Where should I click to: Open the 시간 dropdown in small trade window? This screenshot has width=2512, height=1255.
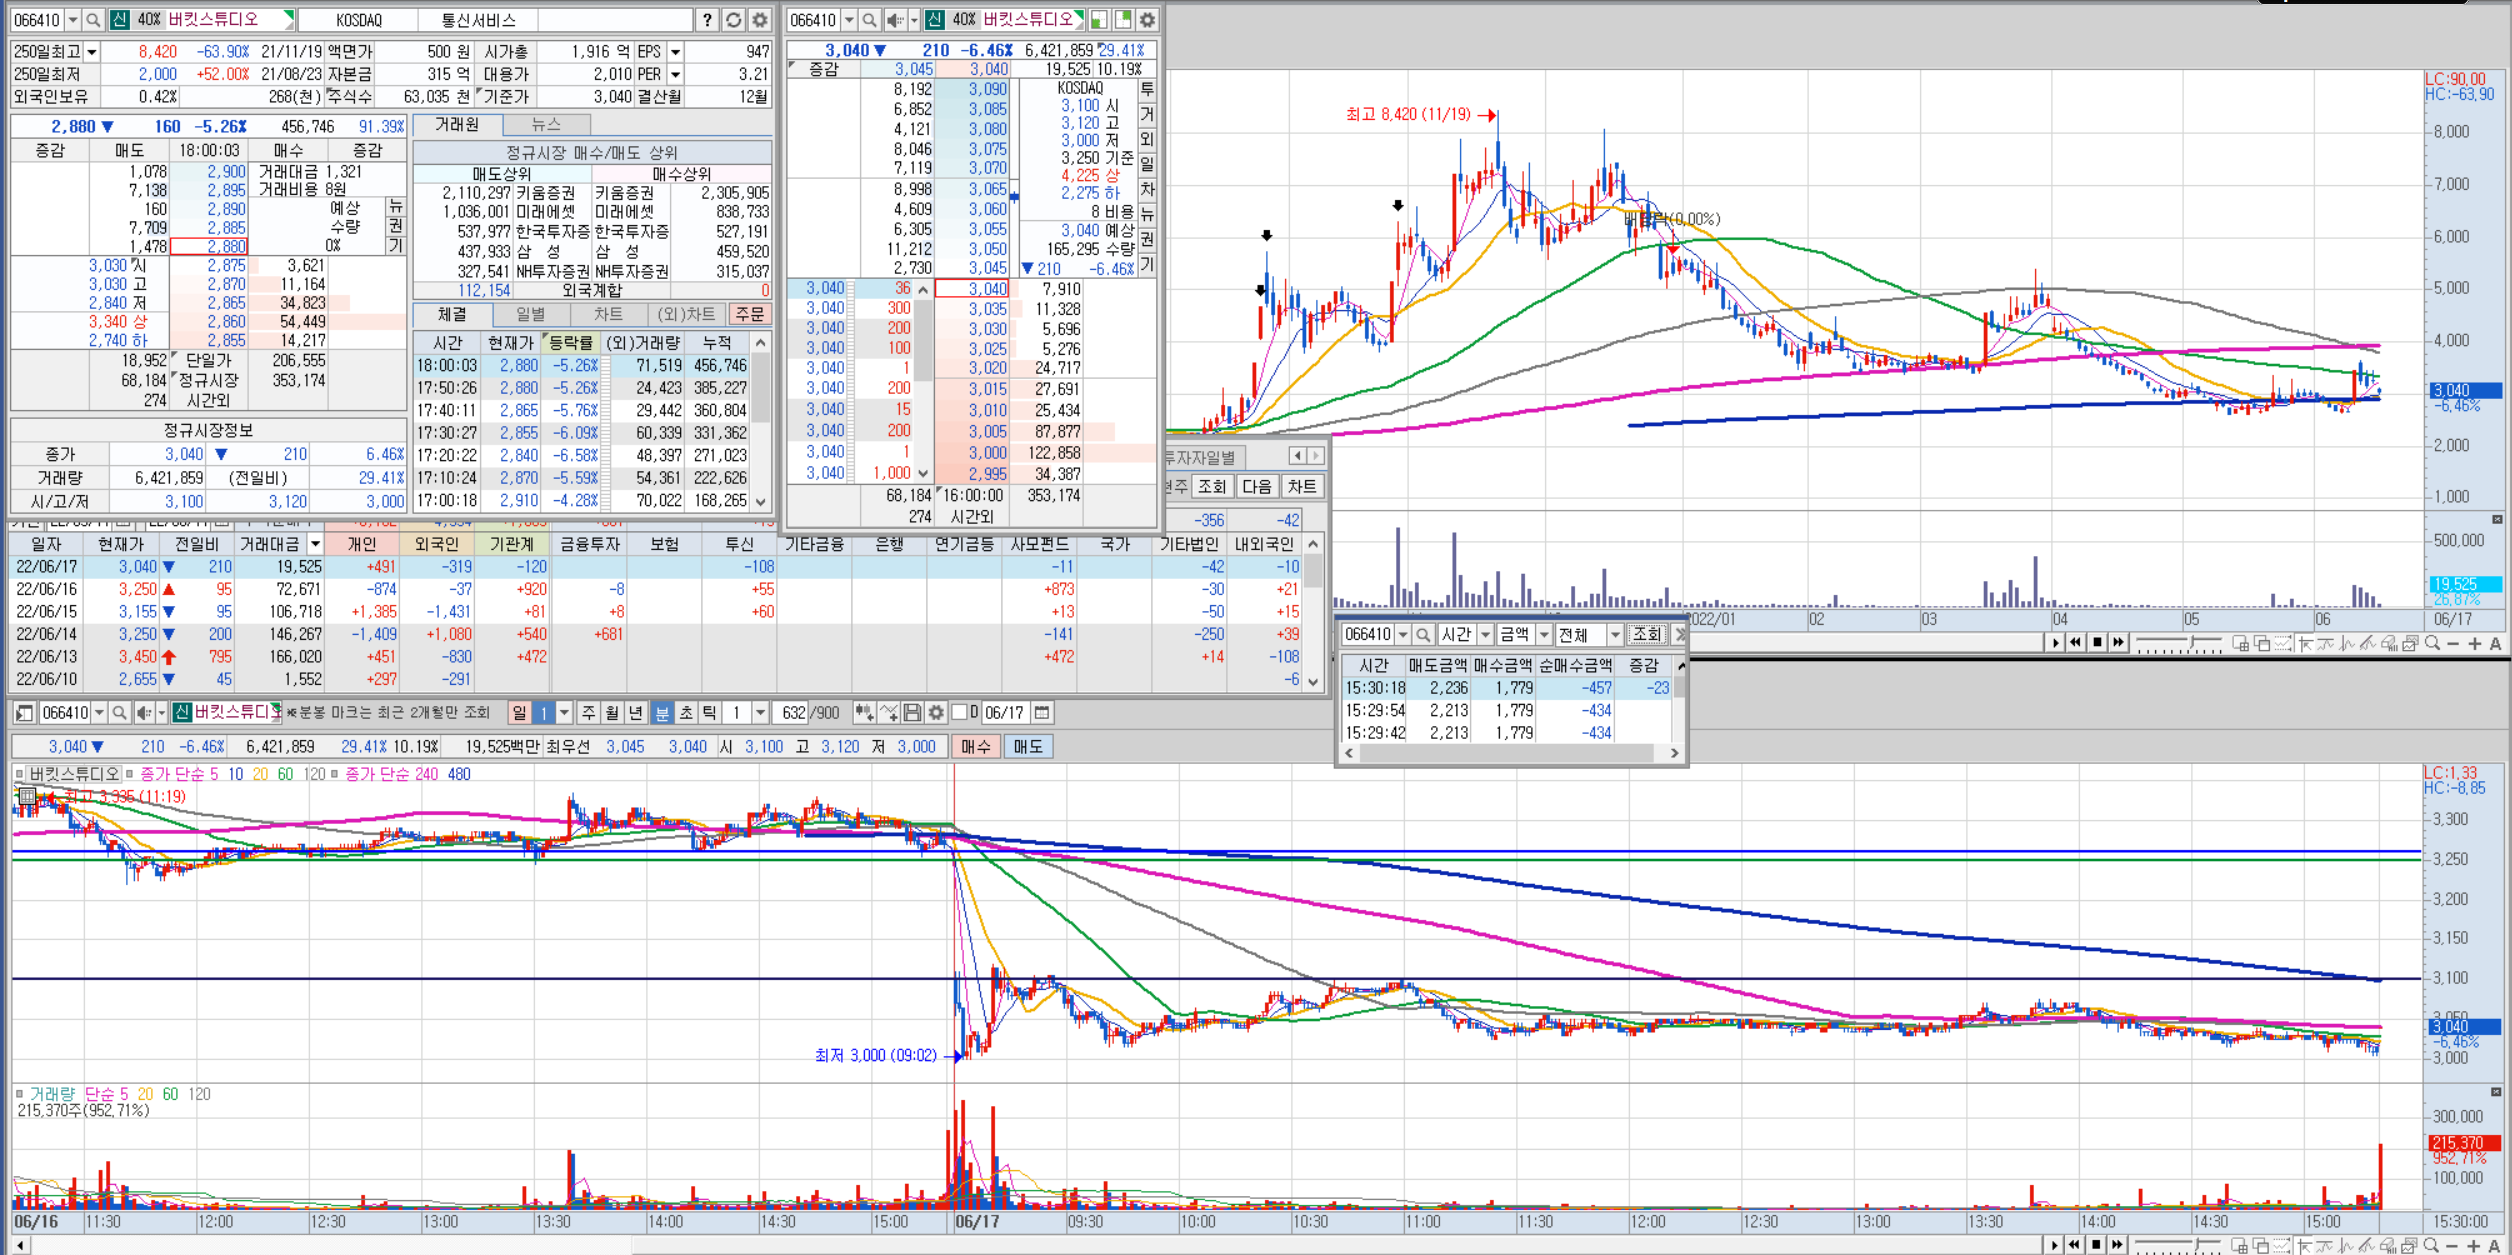(x=1485, y=634)
